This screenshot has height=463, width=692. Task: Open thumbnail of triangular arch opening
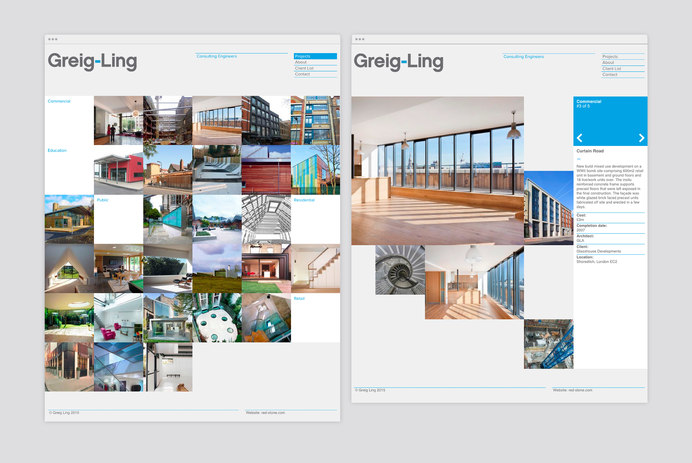[x=69, y=268]
